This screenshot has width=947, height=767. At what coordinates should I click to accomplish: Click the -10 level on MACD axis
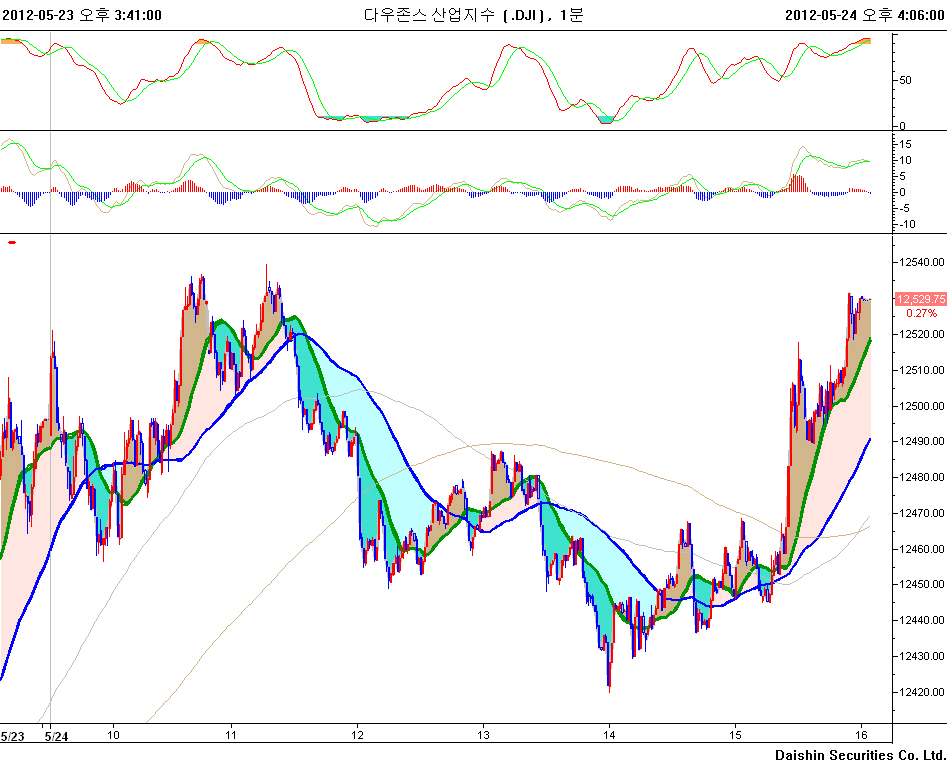pos(906,224)
